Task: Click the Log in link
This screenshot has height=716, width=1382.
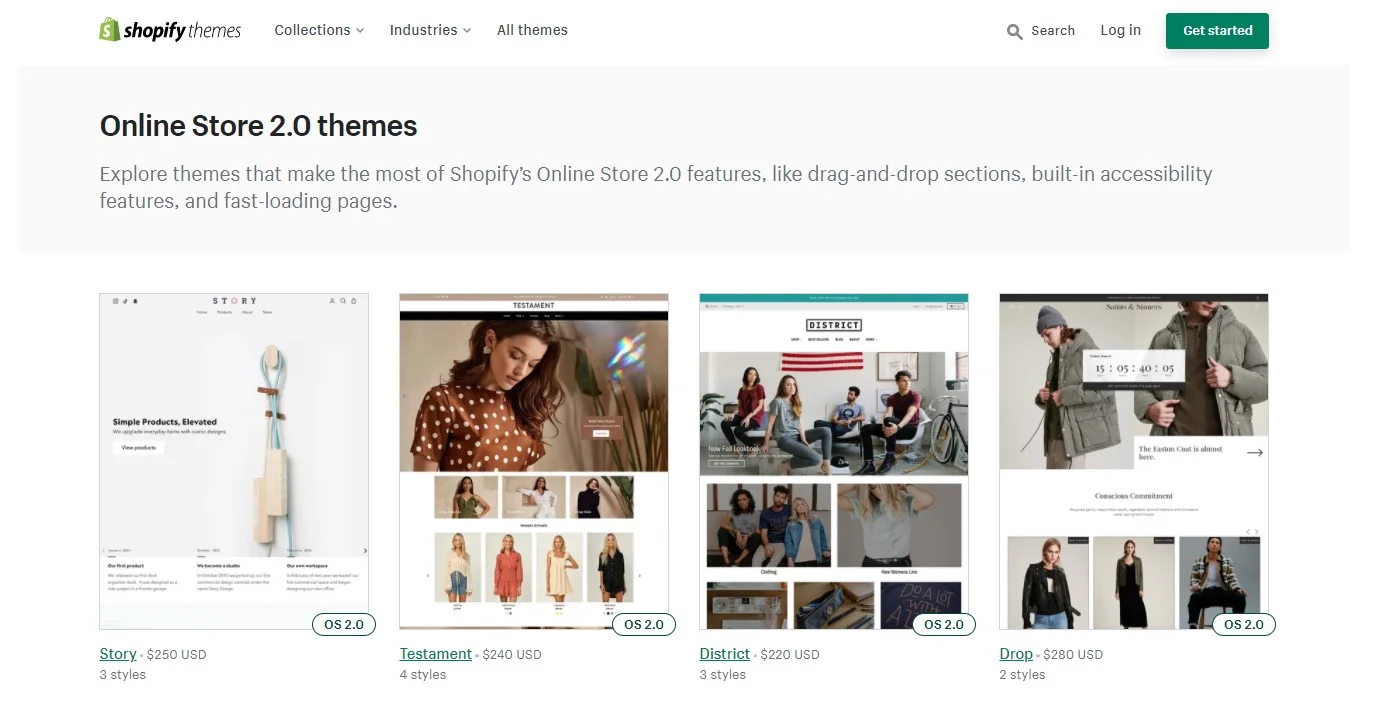Action: (x=1120, y=30)
